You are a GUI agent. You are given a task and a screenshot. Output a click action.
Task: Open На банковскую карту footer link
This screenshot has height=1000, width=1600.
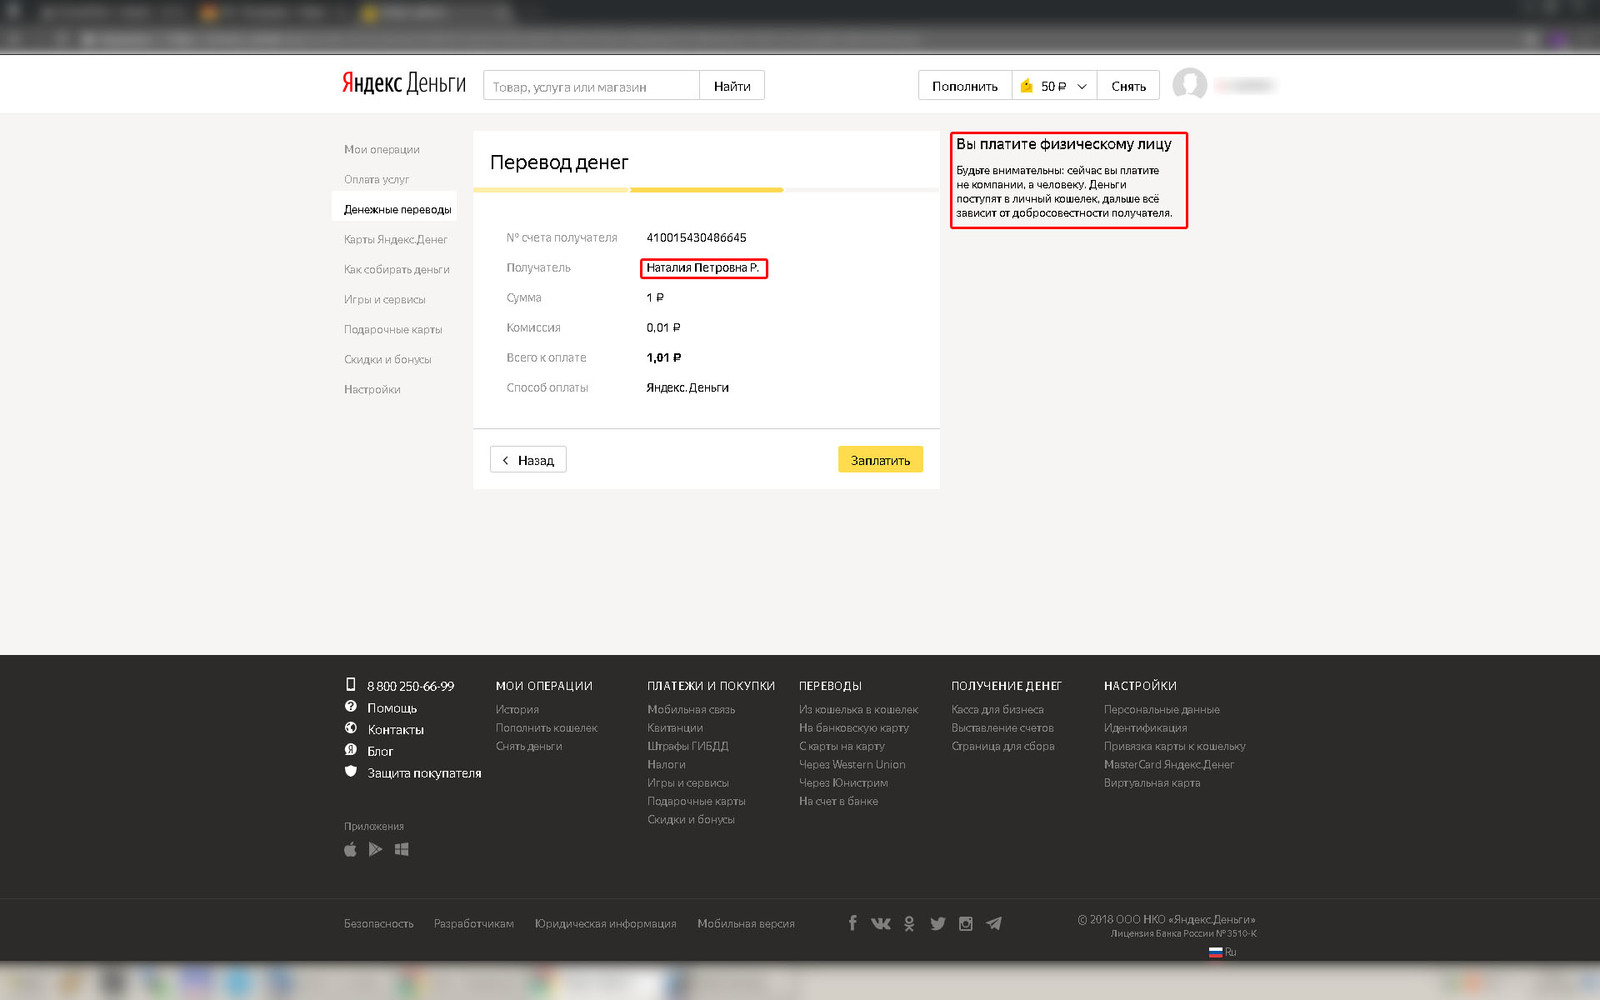854,728
